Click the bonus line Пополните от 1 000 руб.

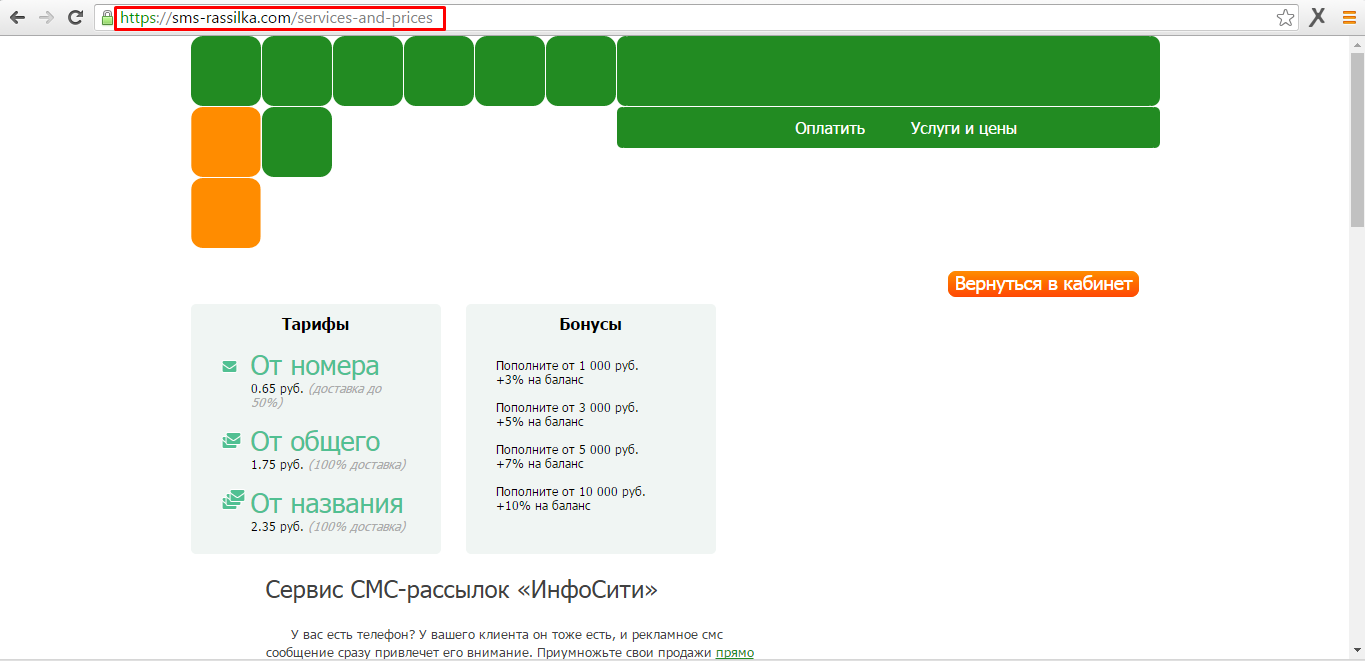[x=567, y=366]
